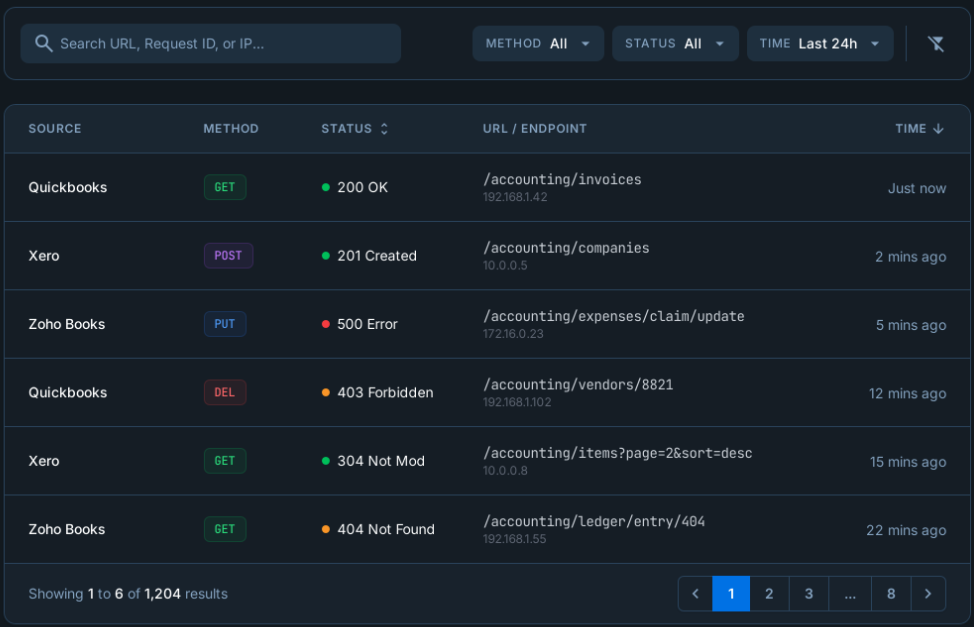The image size is (974, 627).
Task: Select the GET badge on the Quickbooks invoices row
Action: [224, 187]
